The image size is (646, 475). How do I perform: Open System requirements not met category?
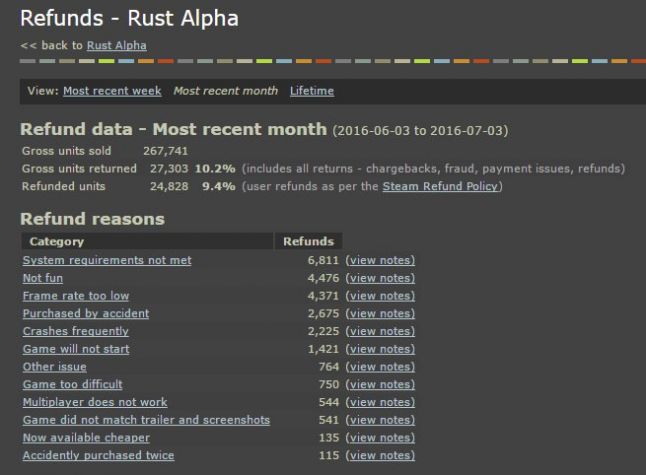[107, 260]
